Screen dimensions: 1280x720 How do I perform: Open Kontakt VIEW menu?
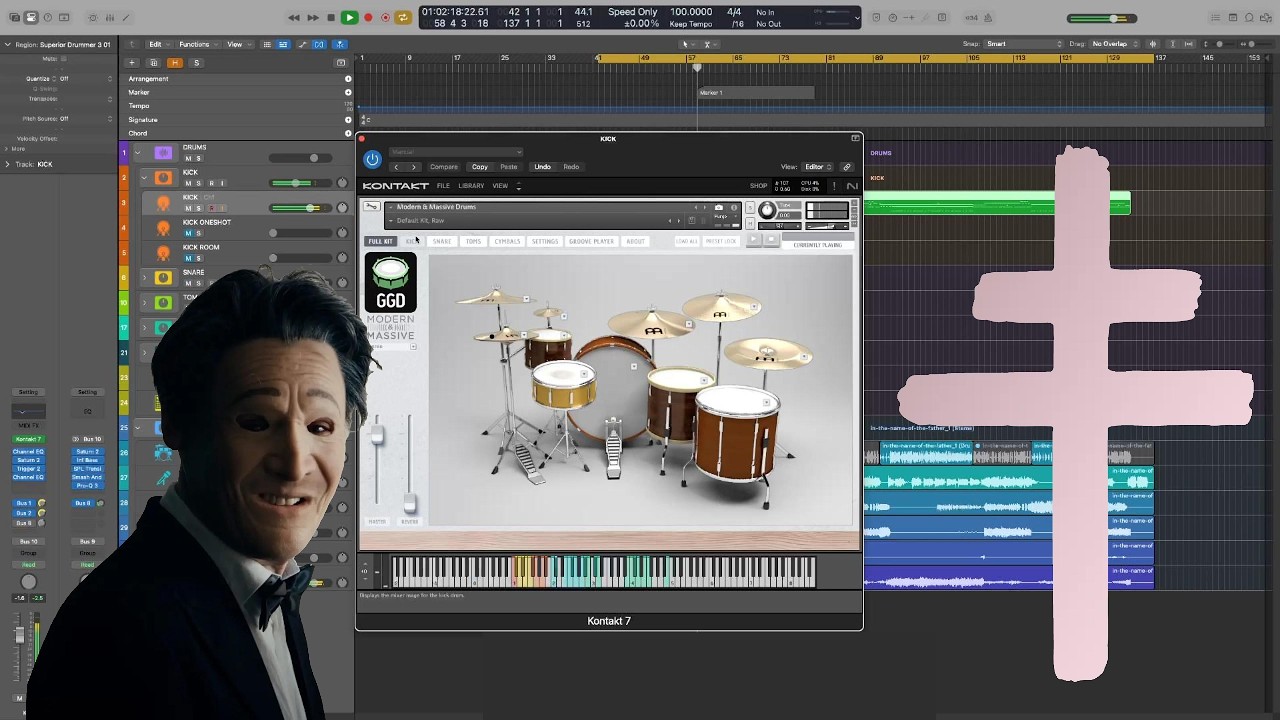click(x=500, y=186)
